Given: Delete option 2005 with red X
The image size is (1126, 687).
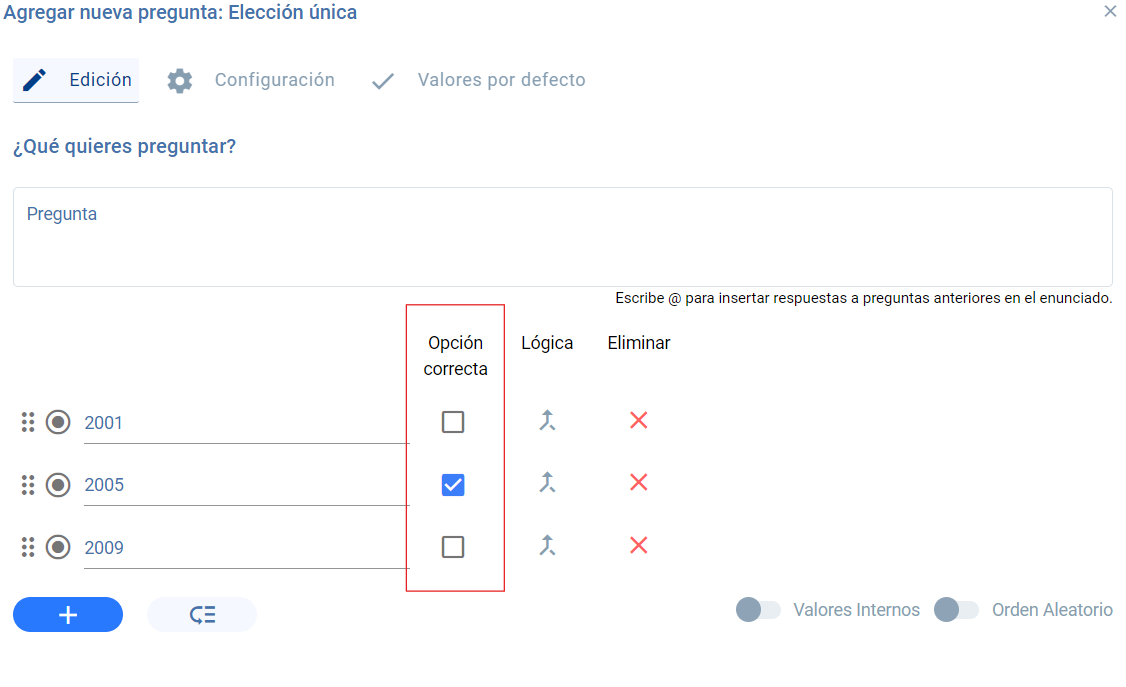Looking at the screenshot, I should [638, 482].
